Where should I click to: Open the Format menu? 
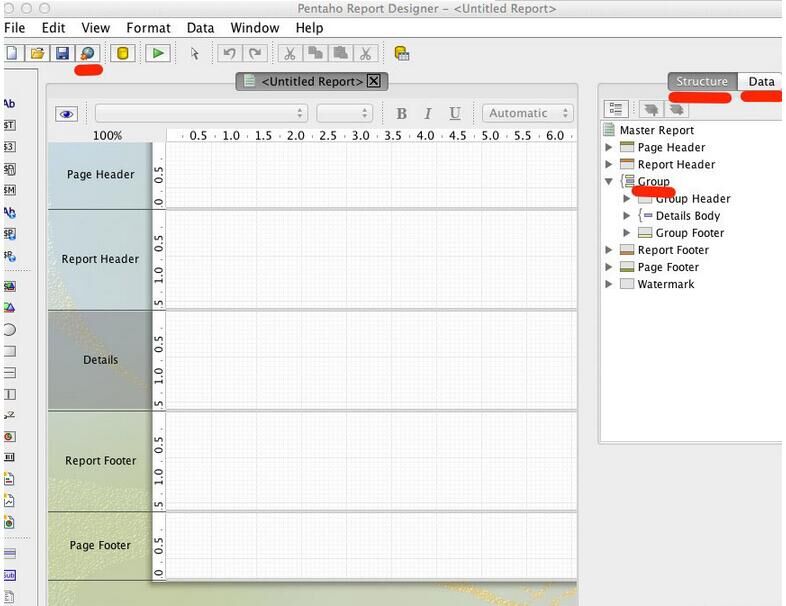click(148, 28)
